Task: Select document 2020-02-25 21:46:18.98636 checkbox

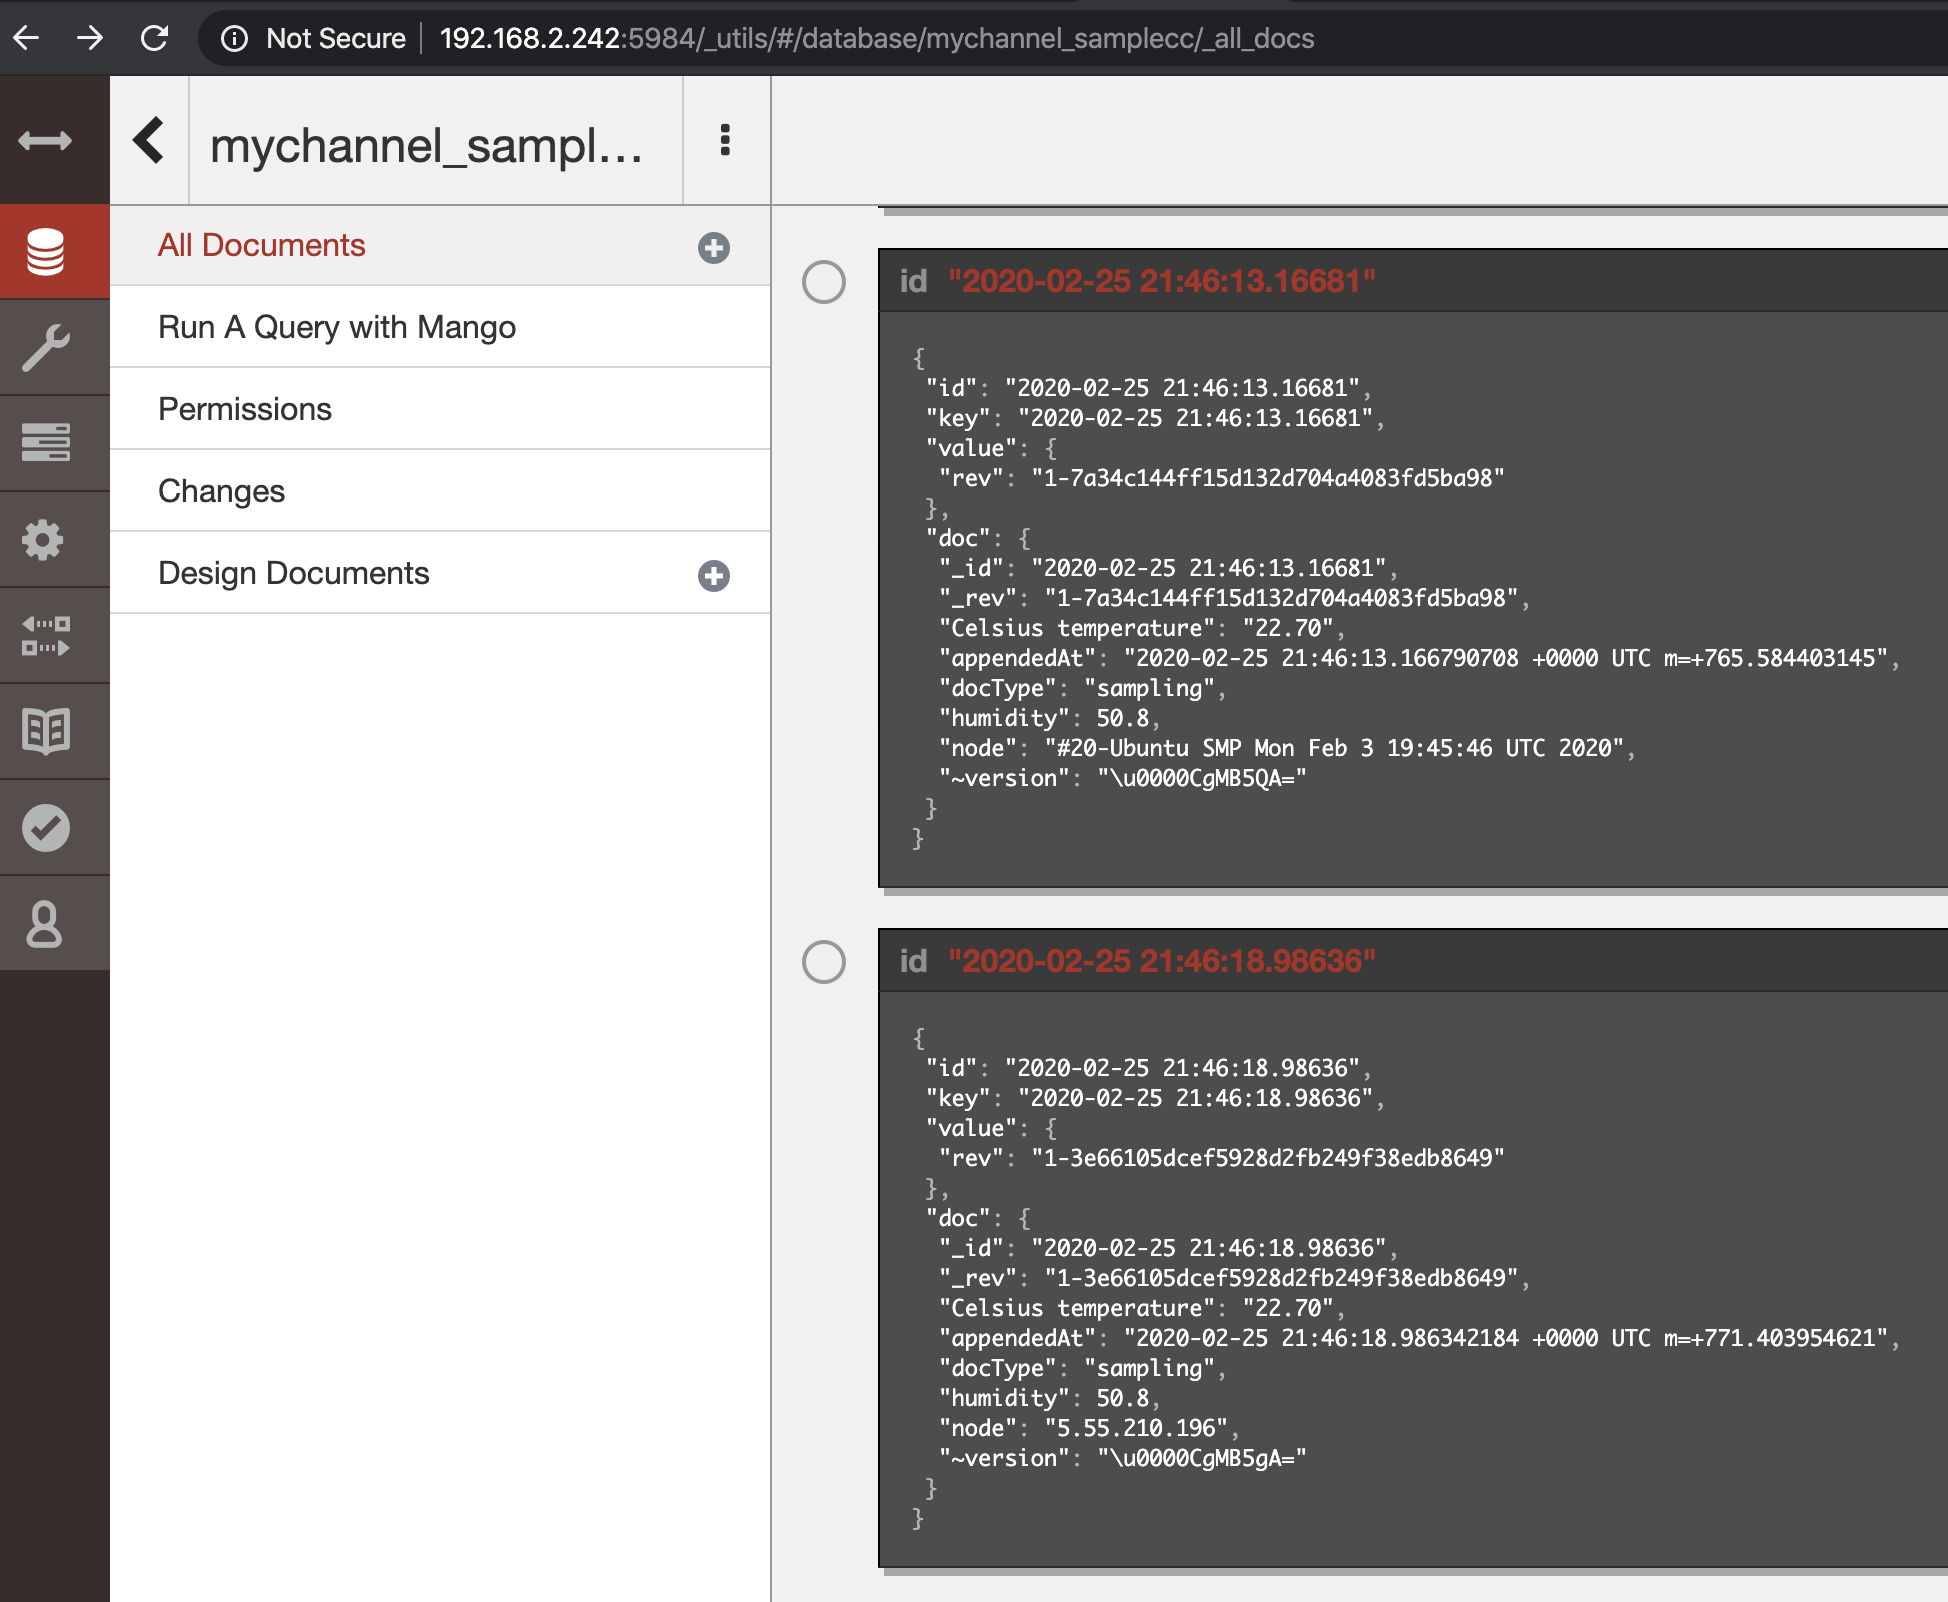Action: pyautogui.click(x=823, y=962)
